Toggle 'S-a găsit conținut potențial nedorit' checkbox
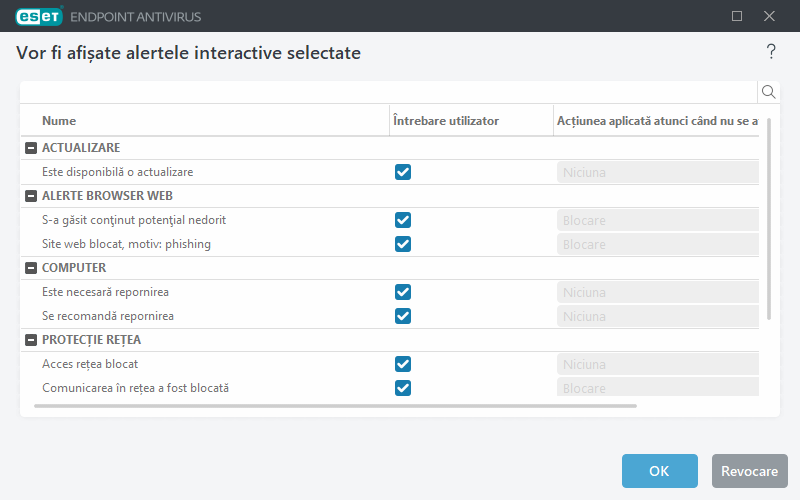 [403, 220]
